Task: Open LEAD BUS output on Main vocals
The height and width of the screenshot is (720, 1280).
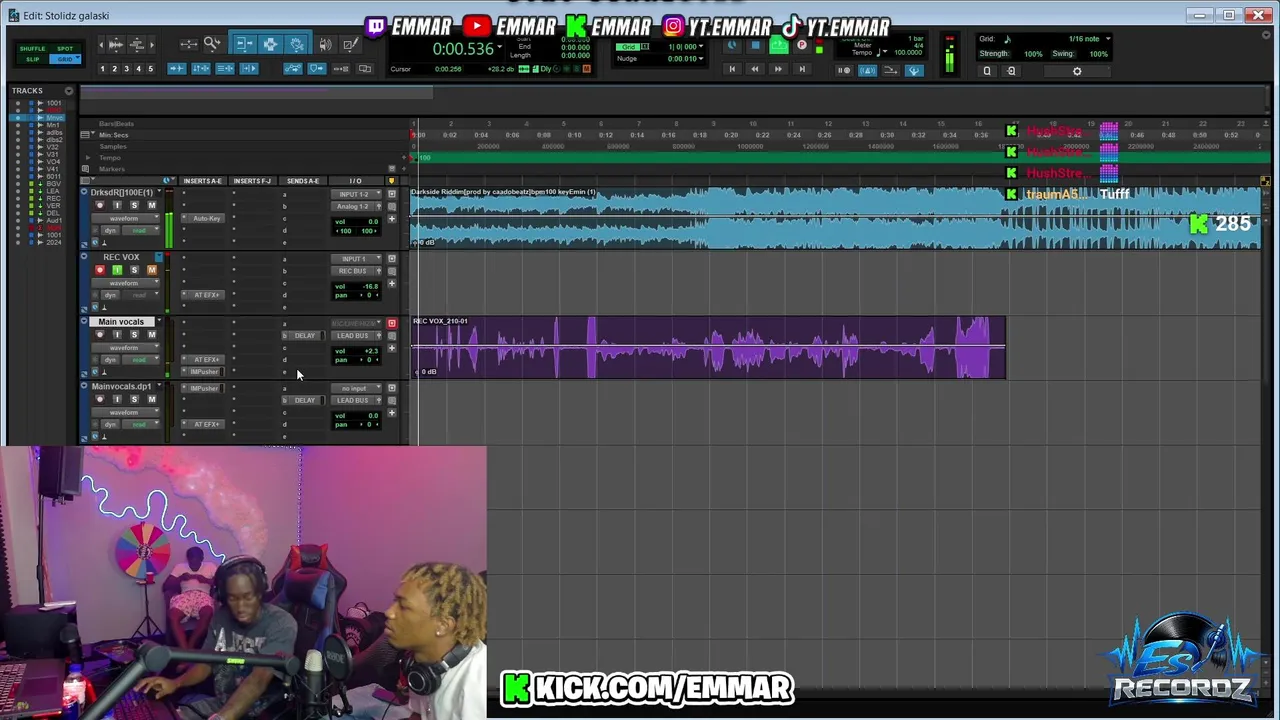Action: 353,336
